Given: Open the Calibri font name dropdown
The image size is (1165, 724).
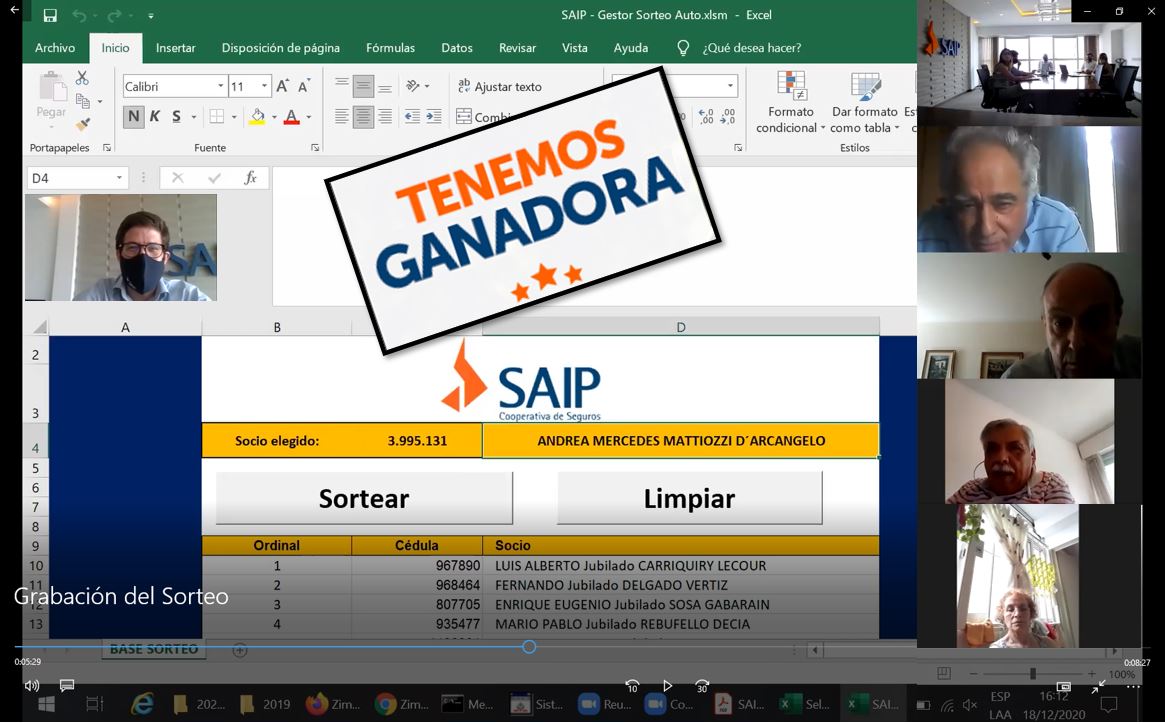Looking at the screenshot, I should [221, 87].
